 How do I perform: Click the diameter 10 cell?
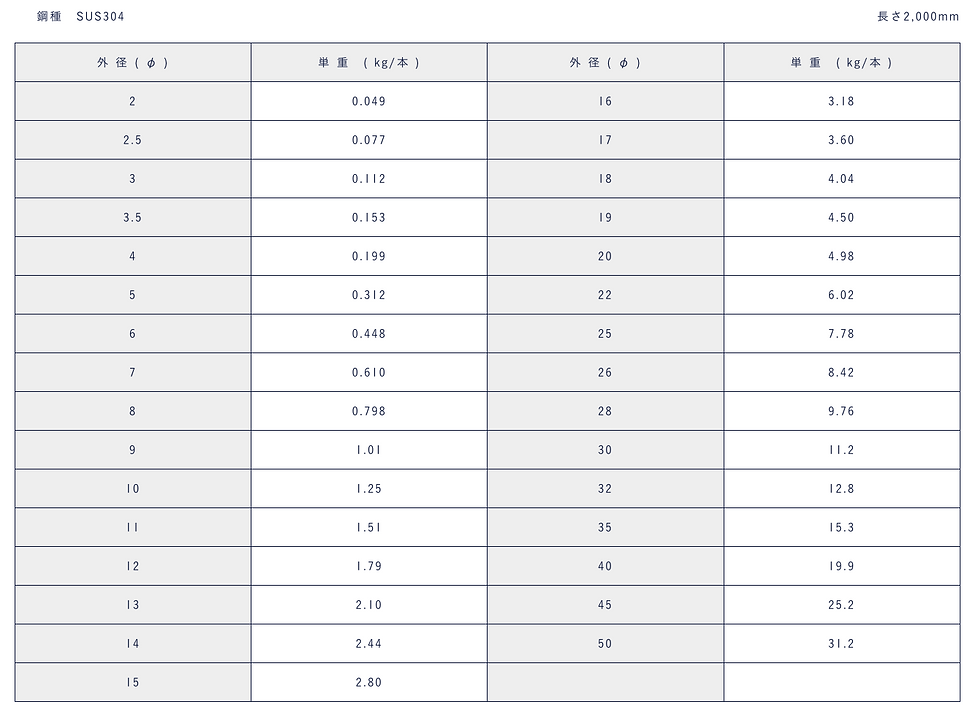(x=132, y=489)
